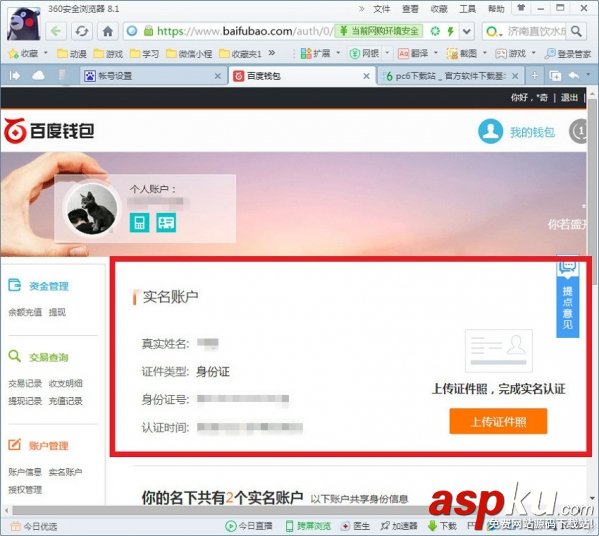The width and height of the screenshot is (599, 536).
Task: Open 充值记录 link
Action: click(66, 401)
